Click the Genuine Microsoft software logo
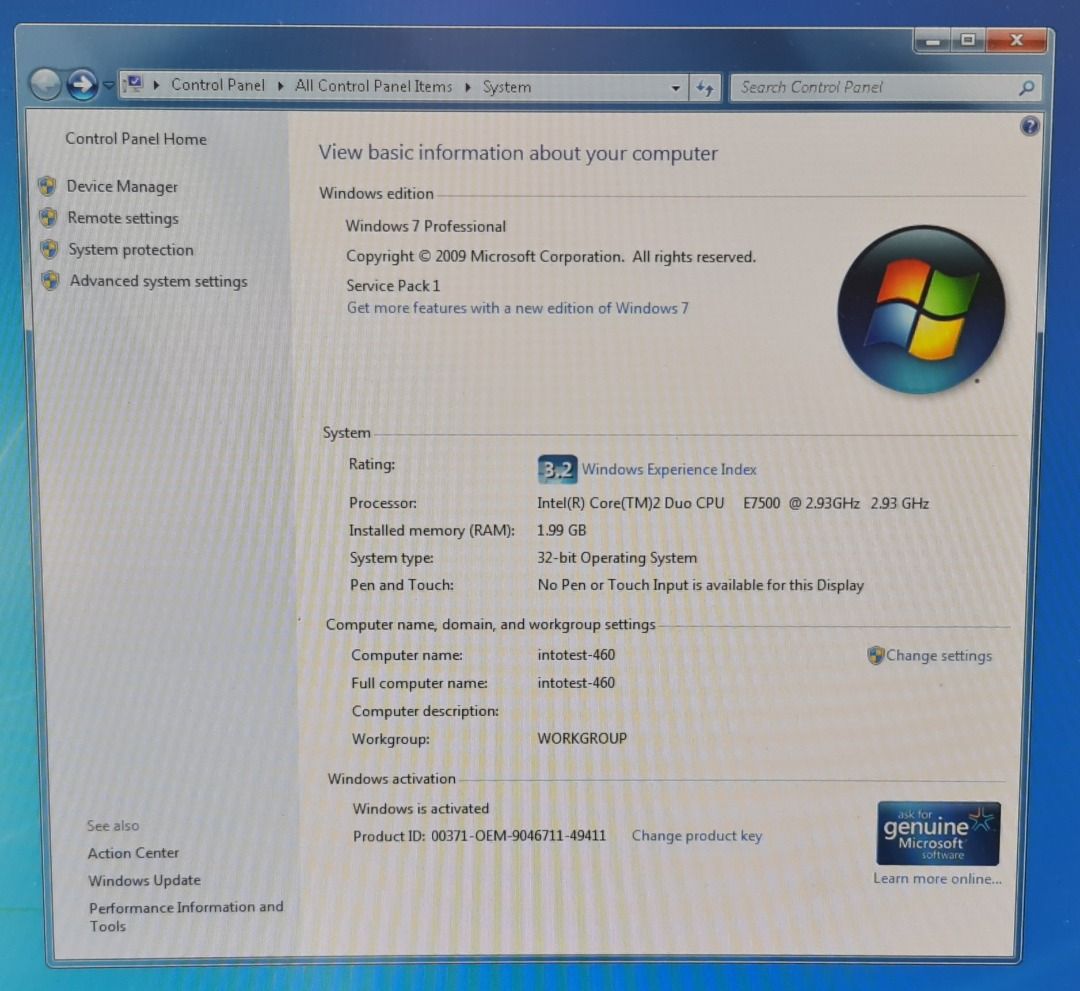Viewport: 1080px width, 991px height. (938, 834)
